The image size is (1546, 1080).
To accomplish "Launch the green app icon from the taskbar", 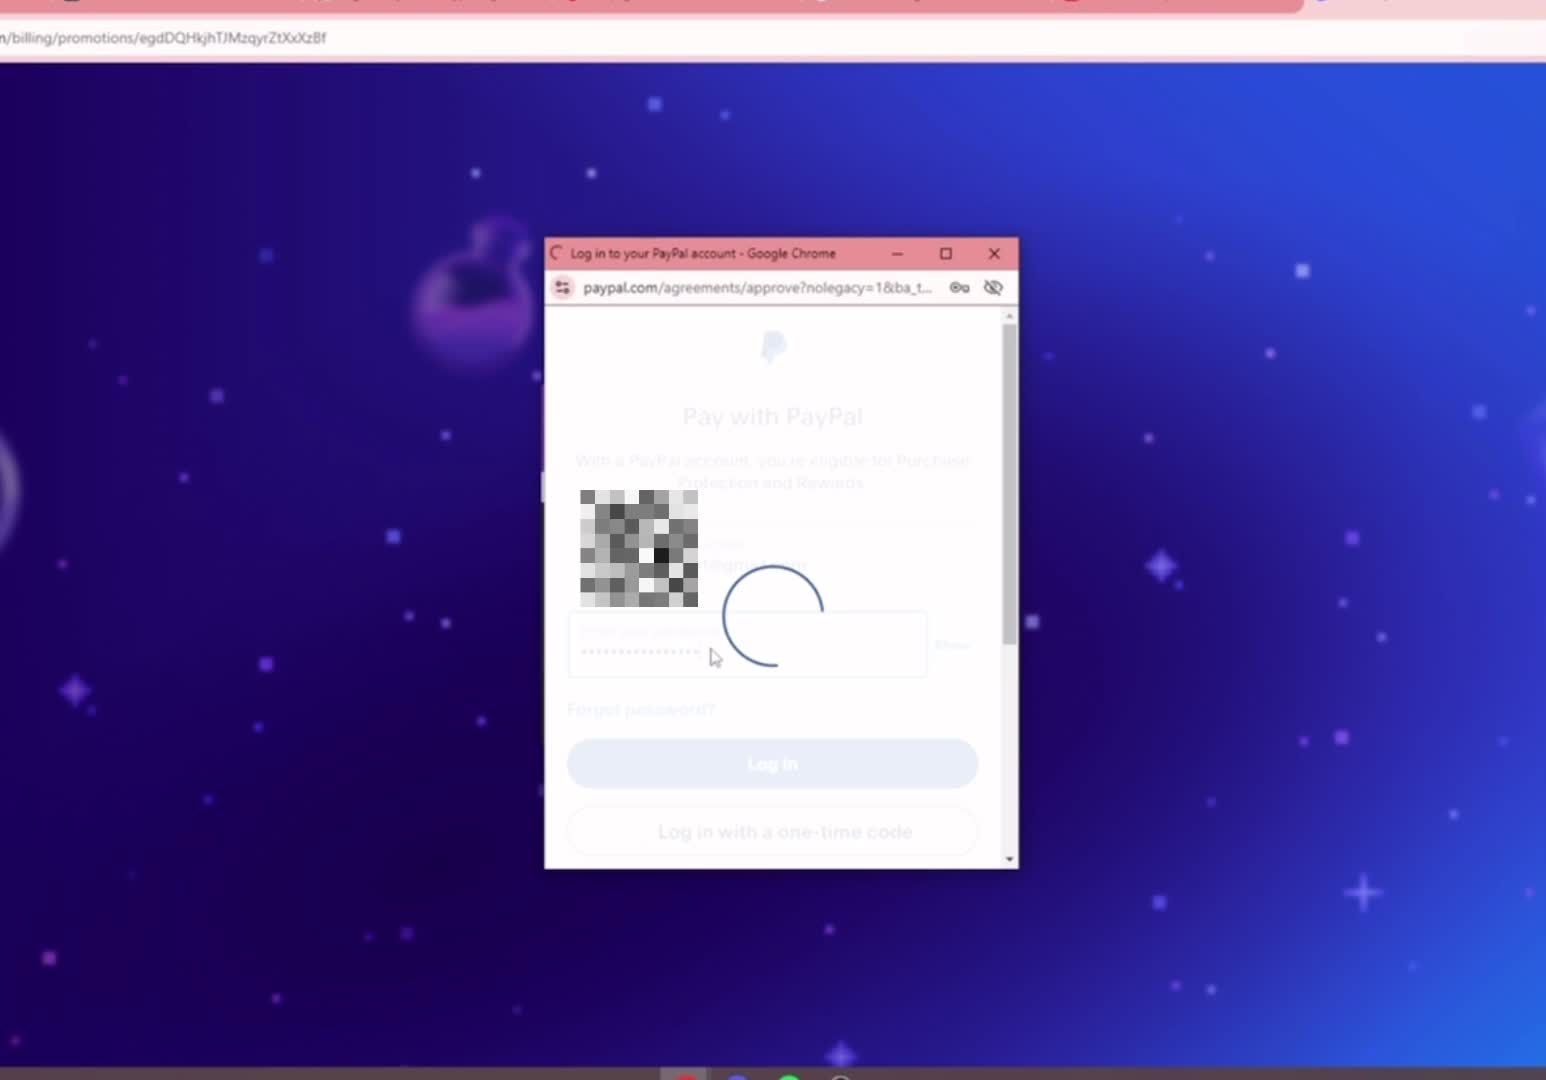I will pyautogui.click(x=790, y=1076).
